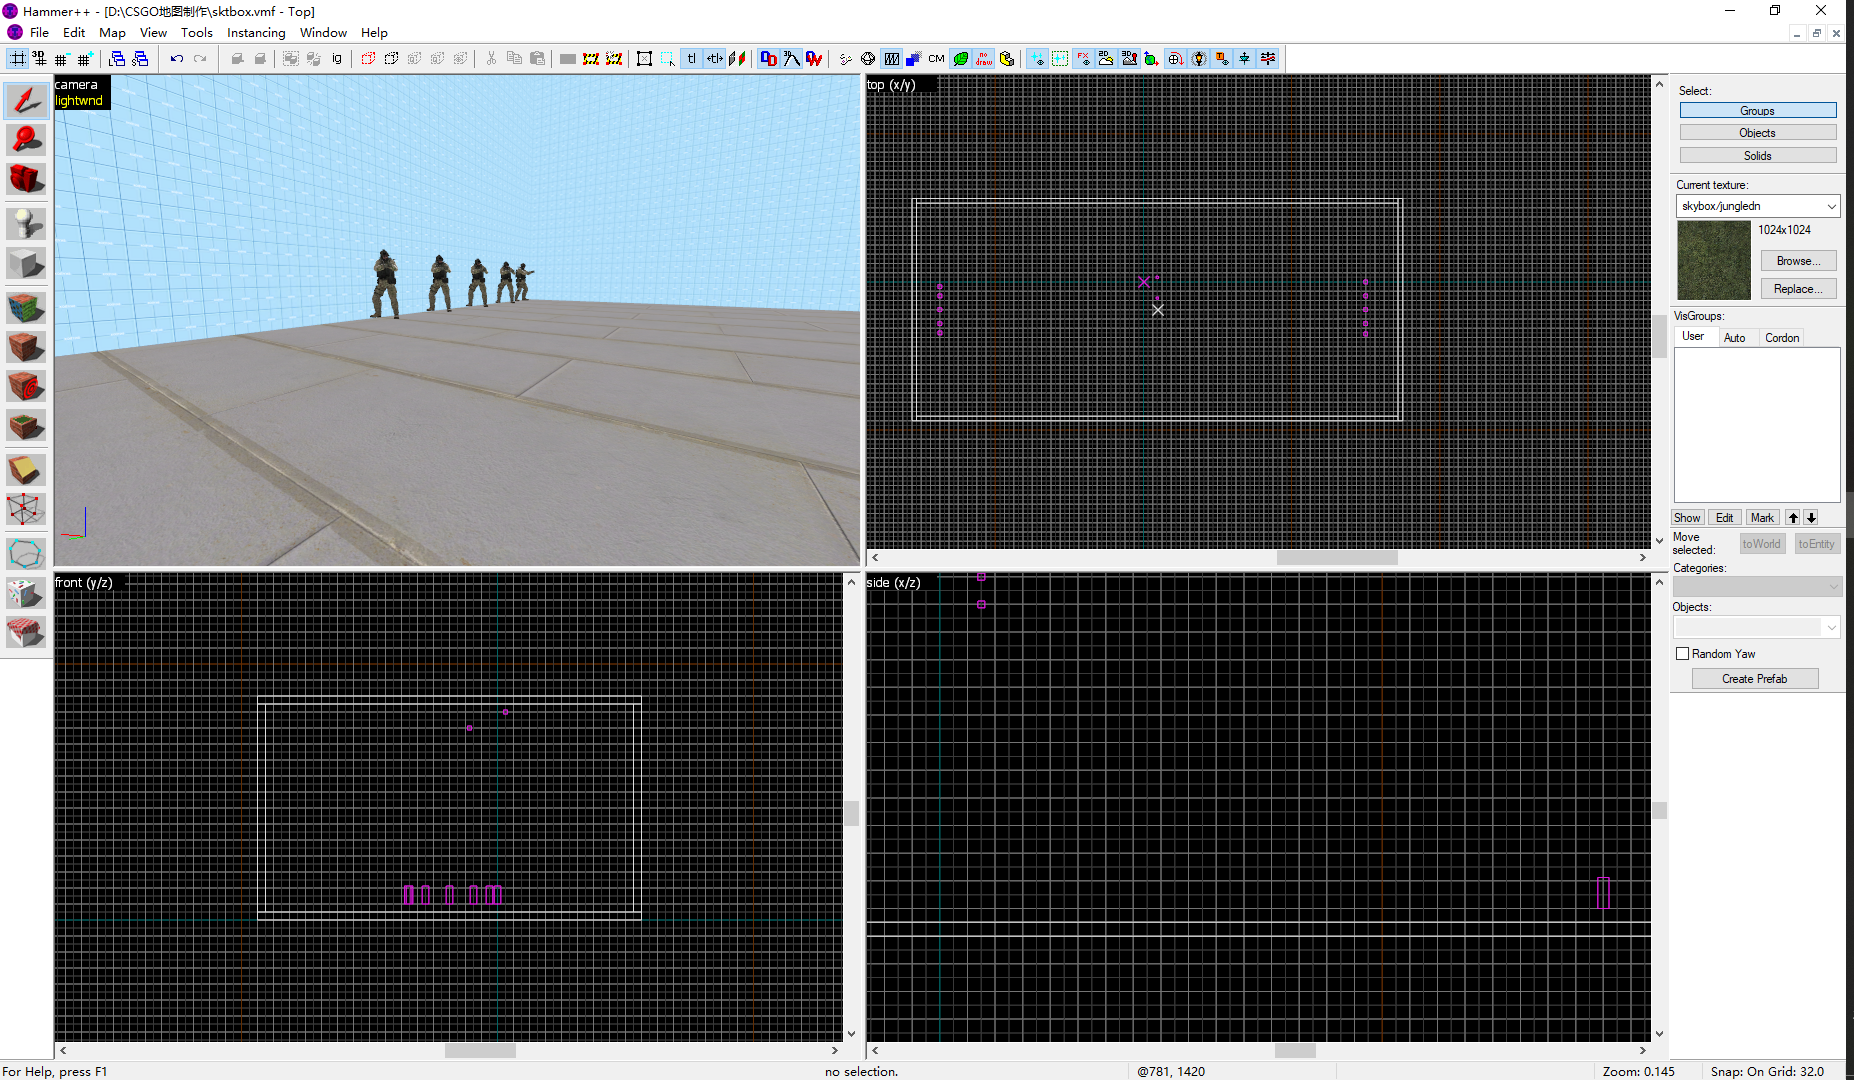Click the Save Window State icon
Screen dimensions: 1854x1080
(x=140, y=59)
